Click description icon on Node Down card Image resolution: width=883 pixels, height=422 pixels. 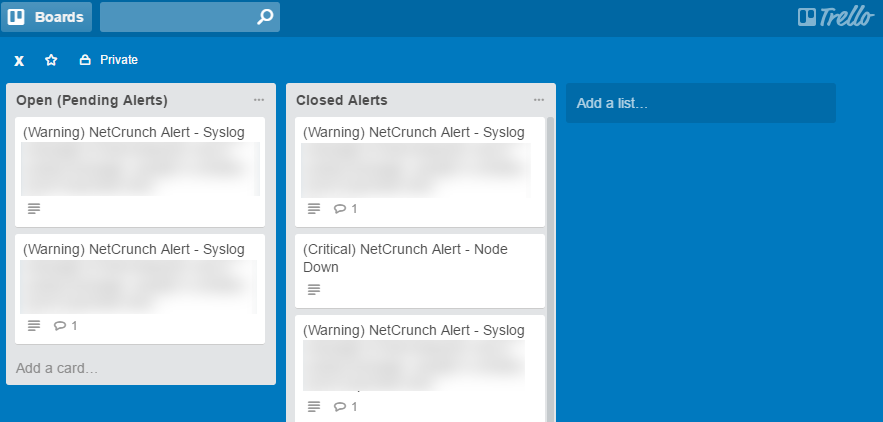(314, 290)
